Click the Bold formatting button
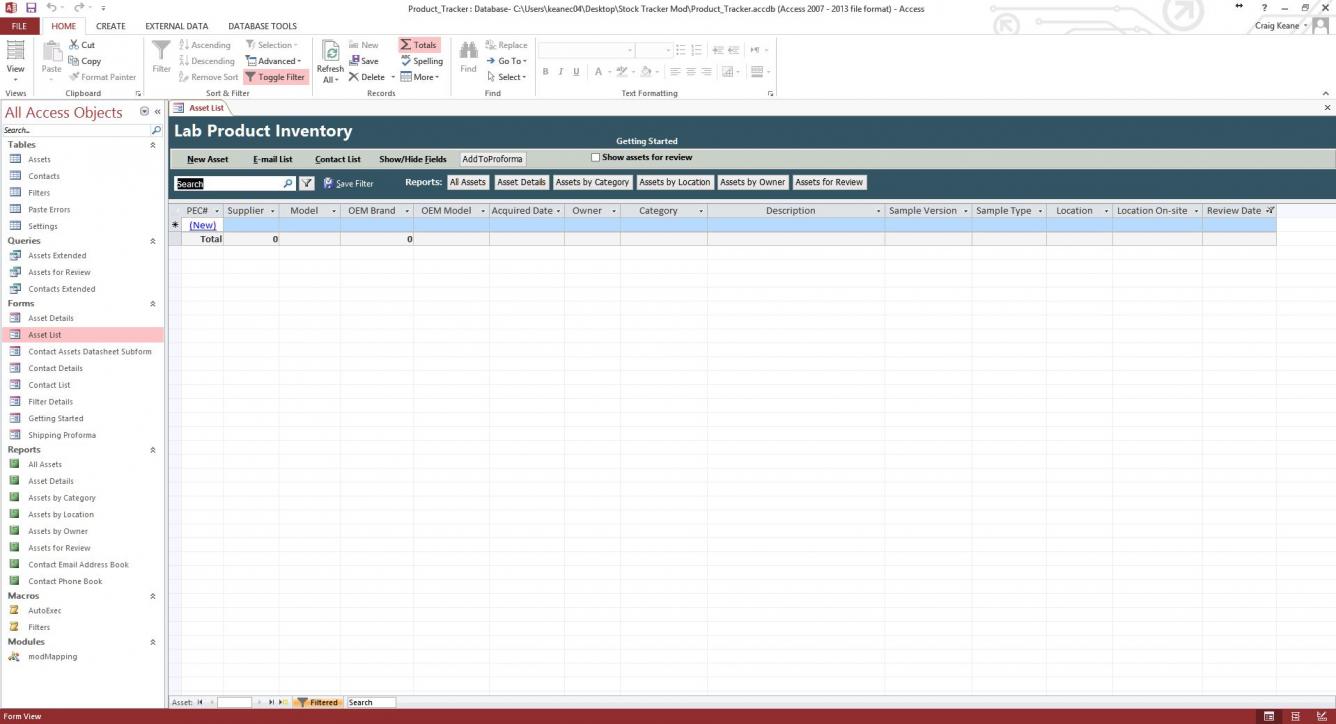 (x=546, y=72)
